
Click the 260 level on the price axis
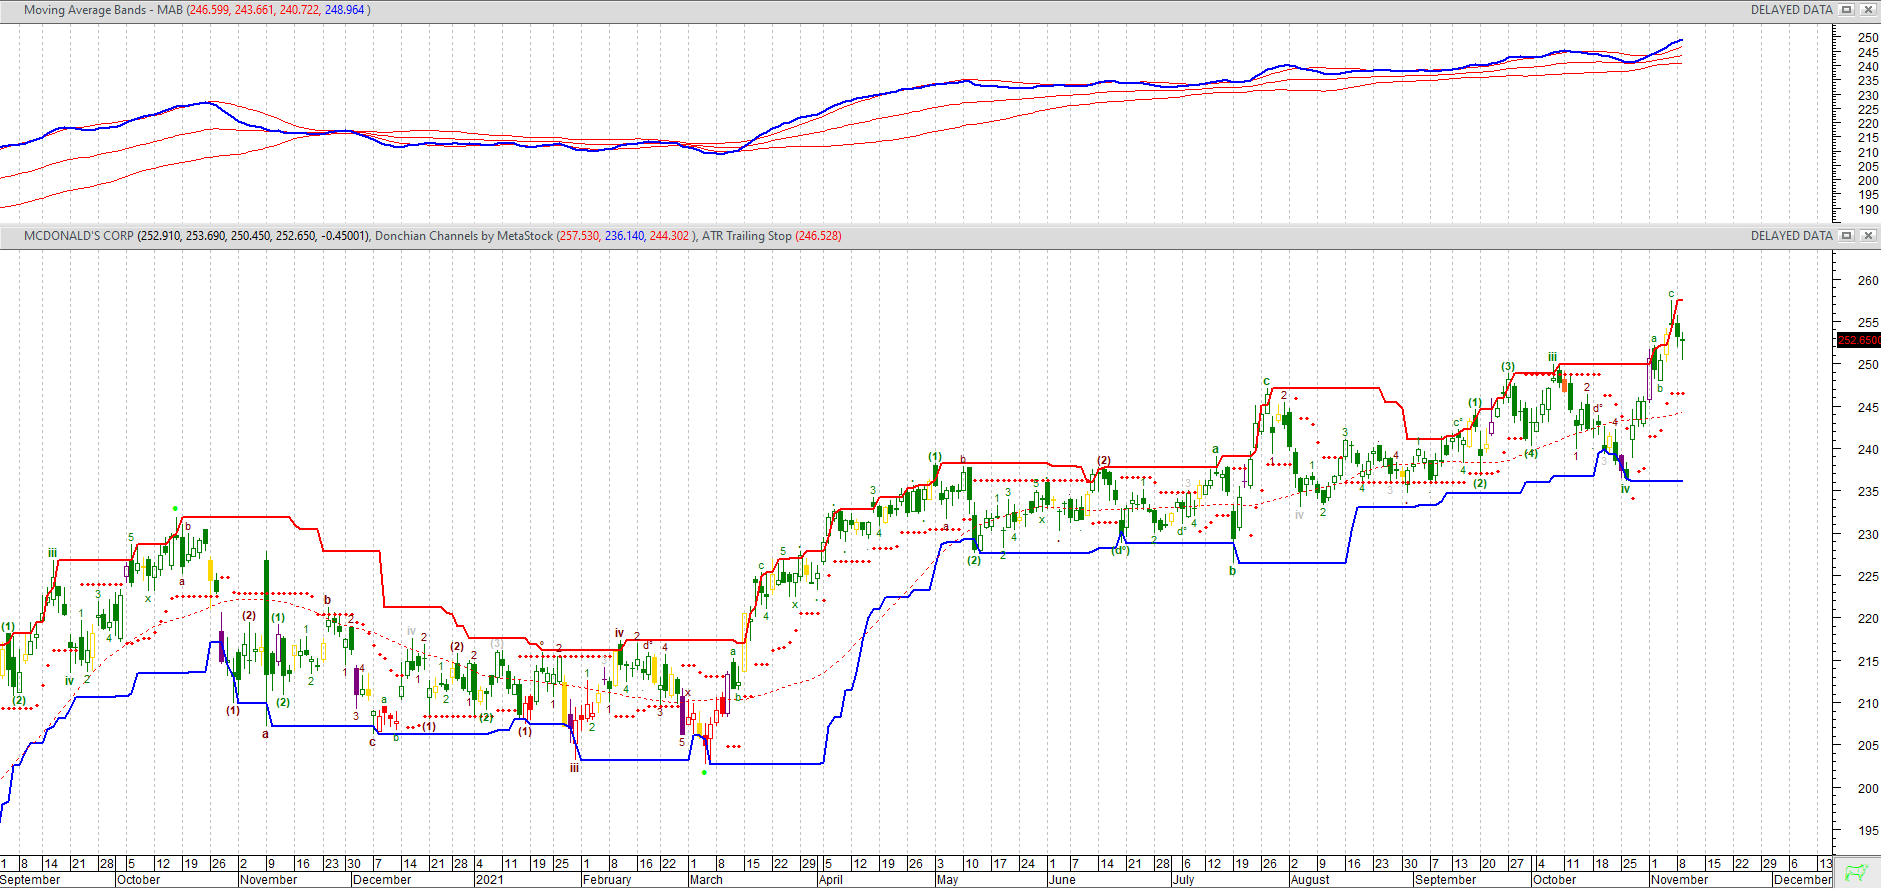1867,281
